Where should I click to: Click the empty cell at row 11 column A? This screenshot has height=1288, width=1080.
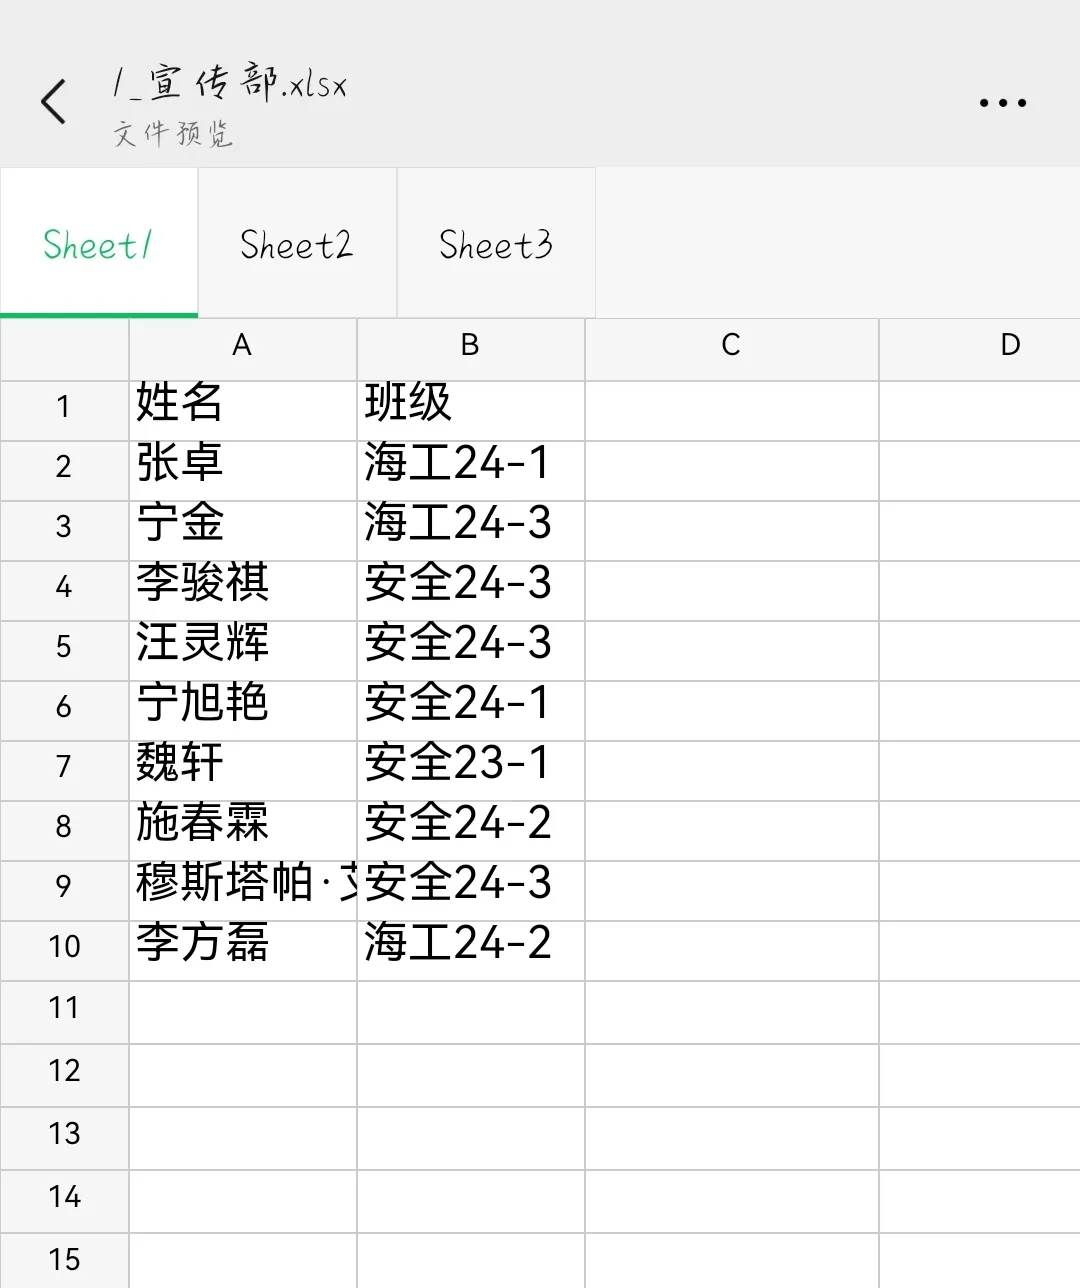coord(241,1012)
